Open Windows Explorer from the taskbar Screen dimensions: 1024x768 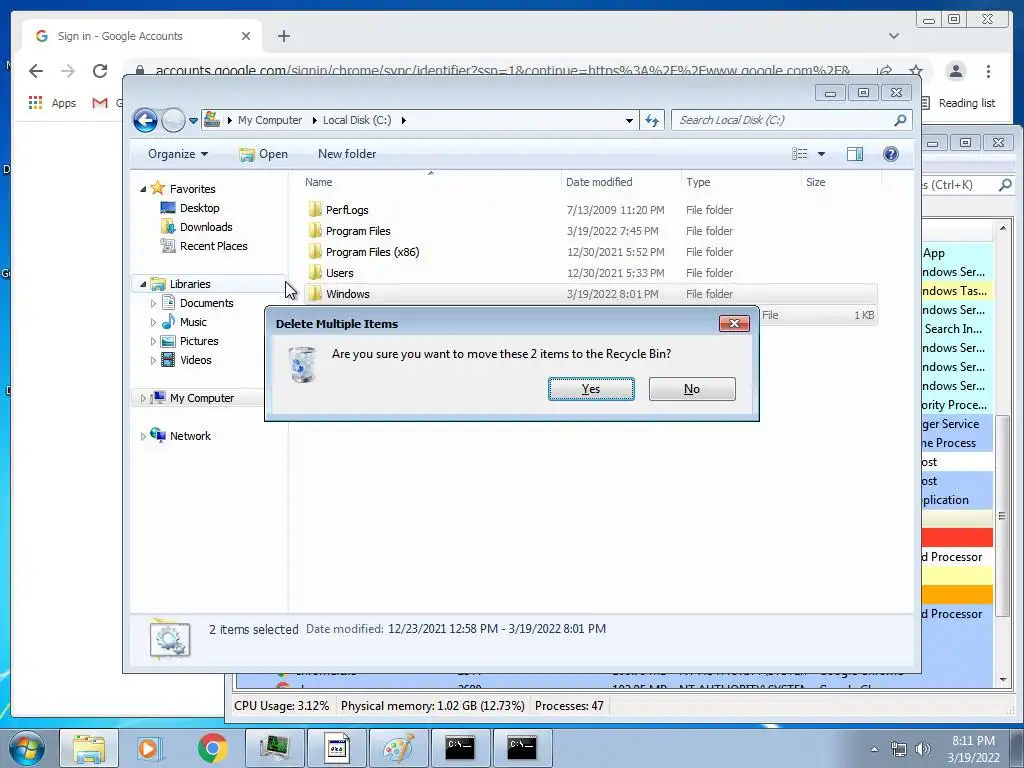click(89, 748)
